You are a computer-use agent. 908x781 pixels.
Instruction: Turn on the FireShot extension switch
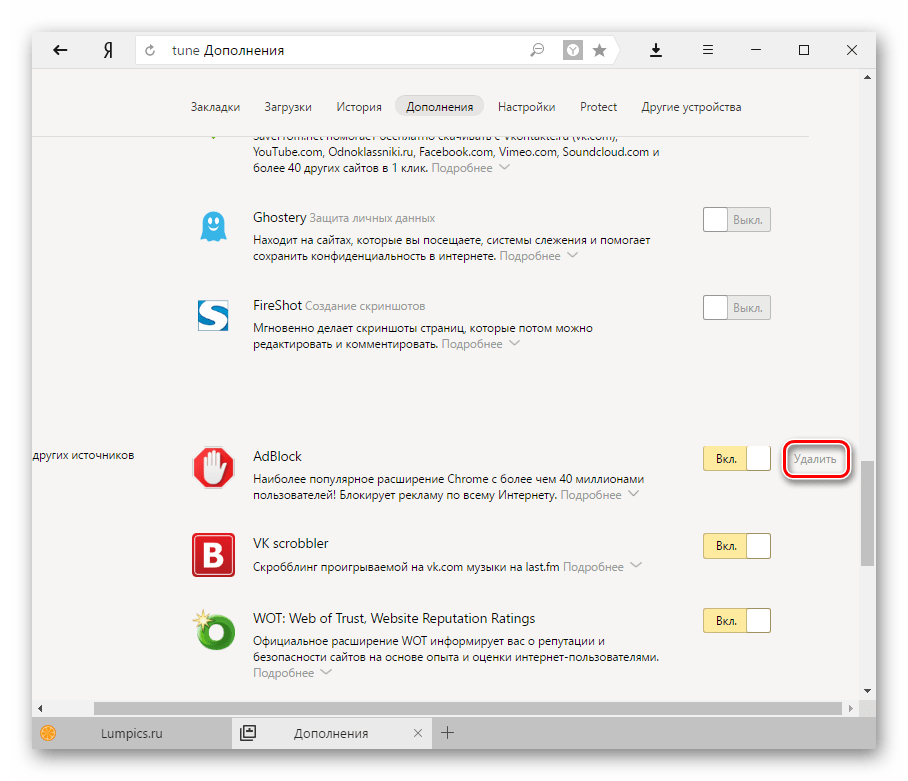pyautogui.click(x=737, y=307)
